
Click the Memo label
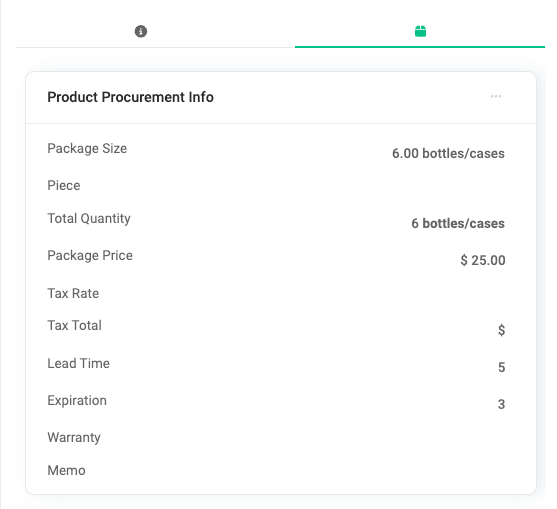[x=66, y=470]
